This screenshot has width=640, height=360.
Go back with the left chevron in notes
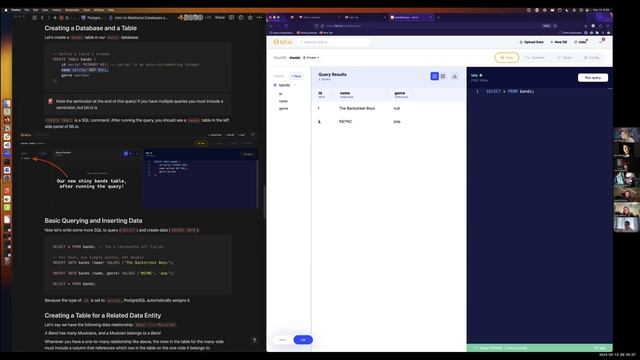[42, 18]
